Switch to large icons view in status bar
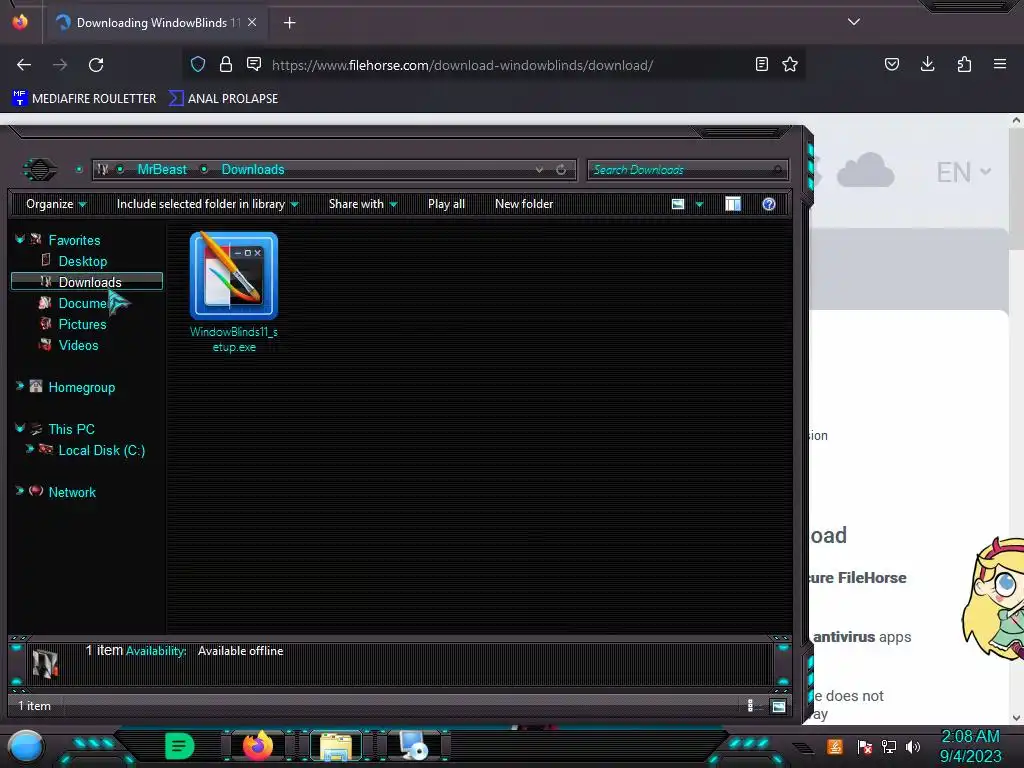Screen dimensions: 1024x768 tap(778, 706)
